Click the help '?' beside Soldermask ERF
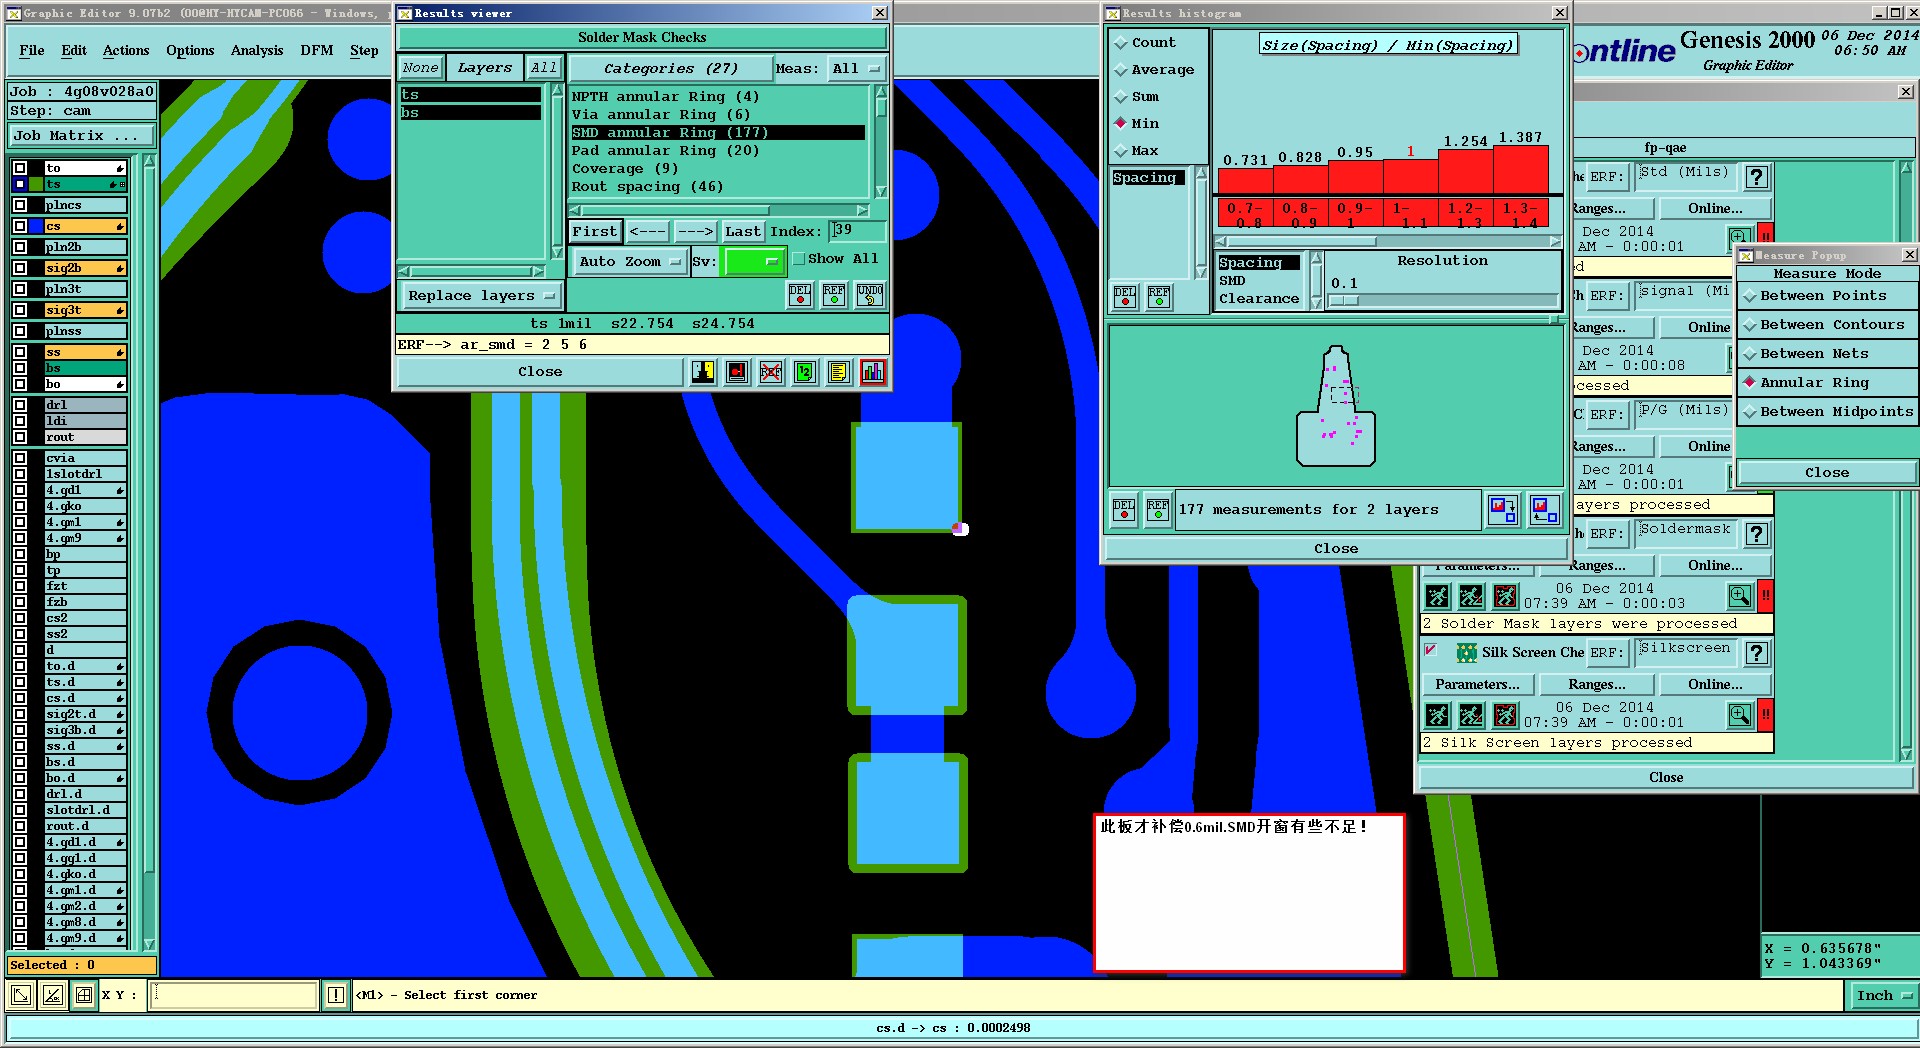 (1757, 534)
